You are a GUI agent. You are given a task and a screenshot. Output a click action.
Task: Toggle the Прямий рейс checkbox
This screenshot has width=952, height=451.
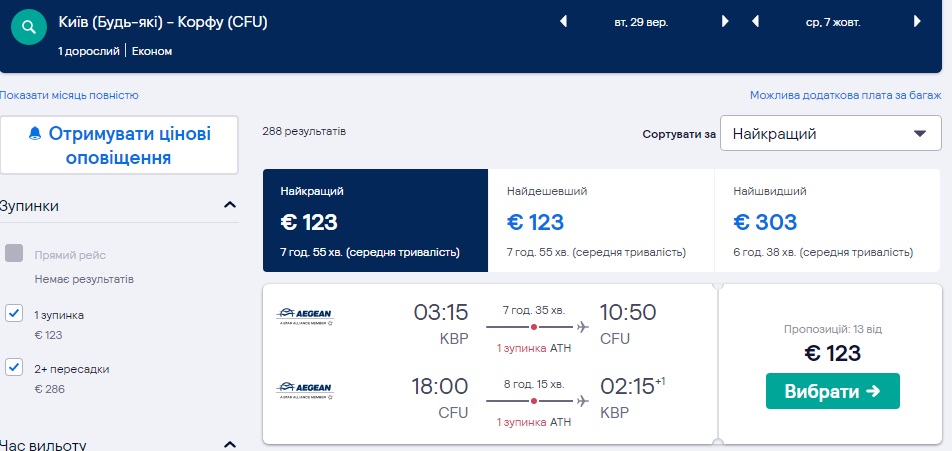(14, 254)
